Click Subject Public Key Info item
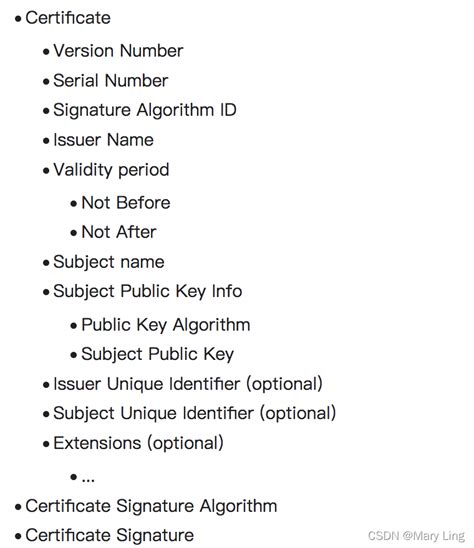This screenshot has width=474, height=548. click(x=148, y=292)
